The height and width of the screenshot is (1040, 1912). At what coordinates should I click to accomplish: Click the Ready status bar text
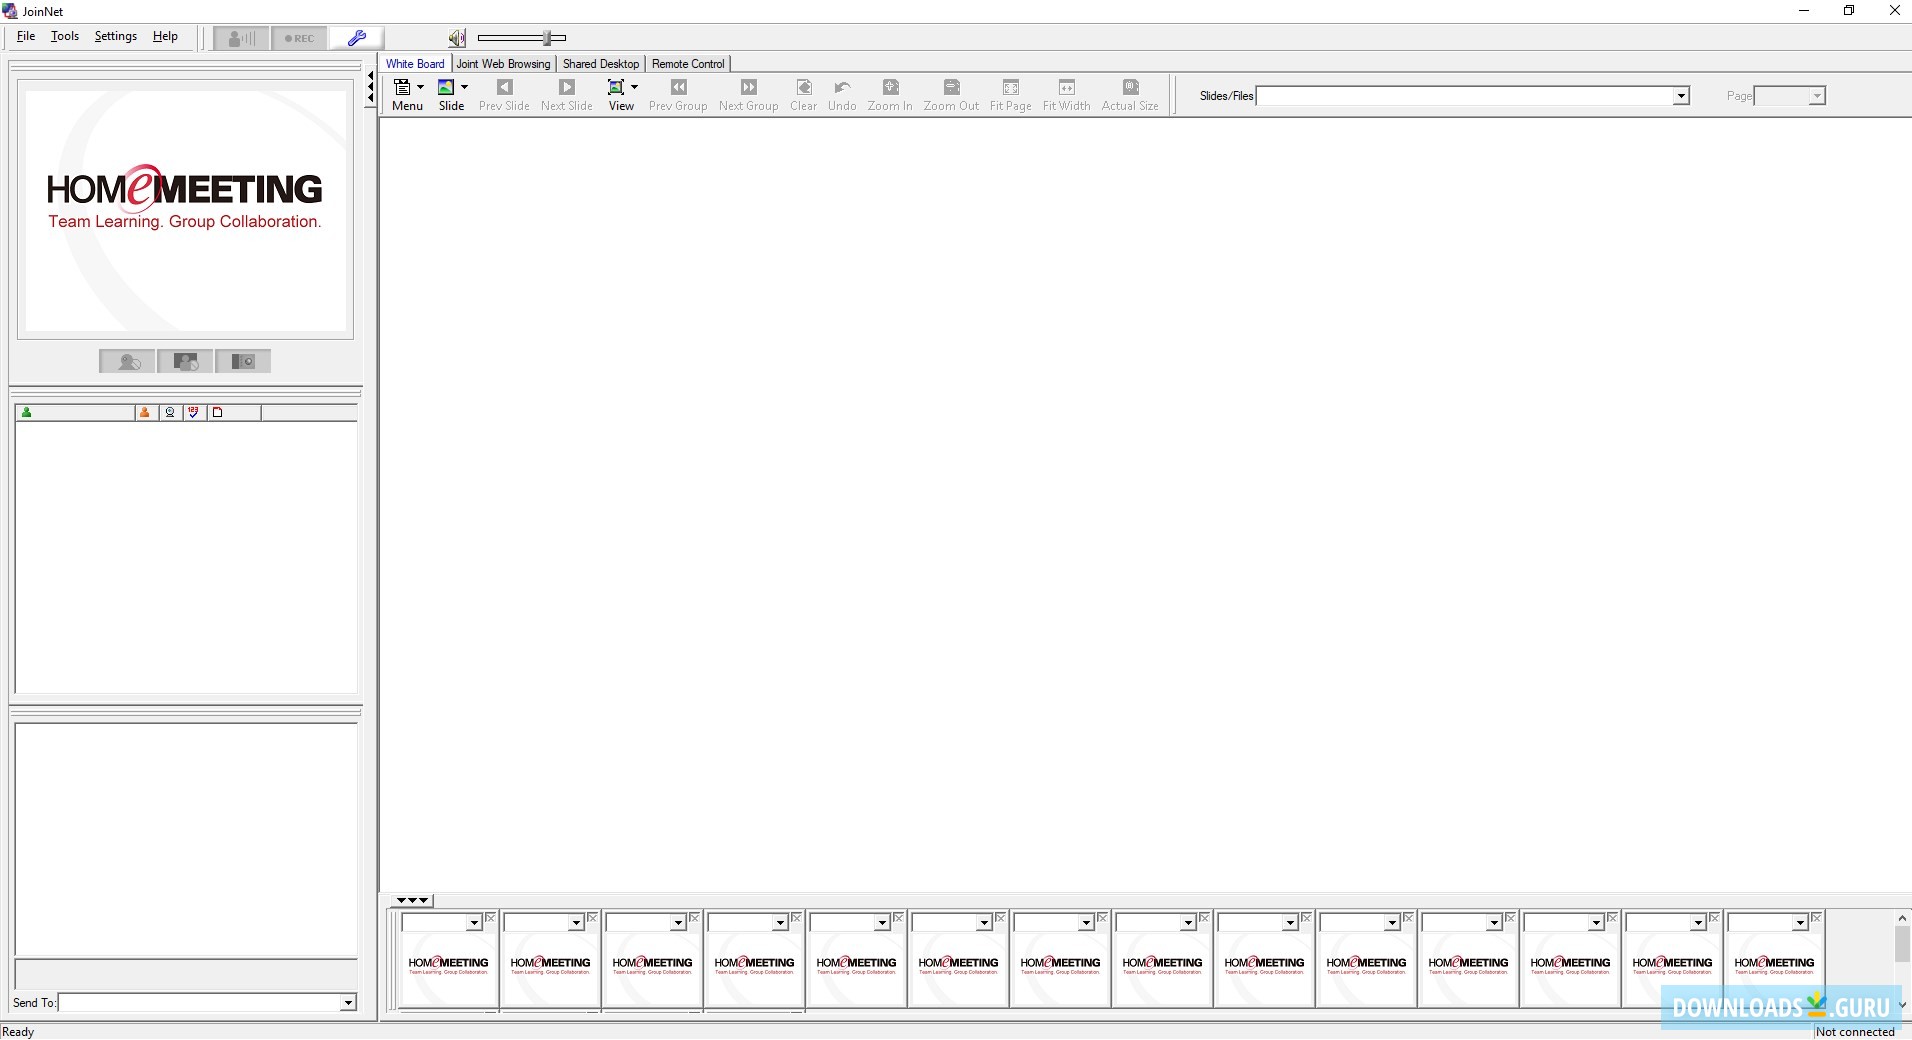click(19, 1031)
